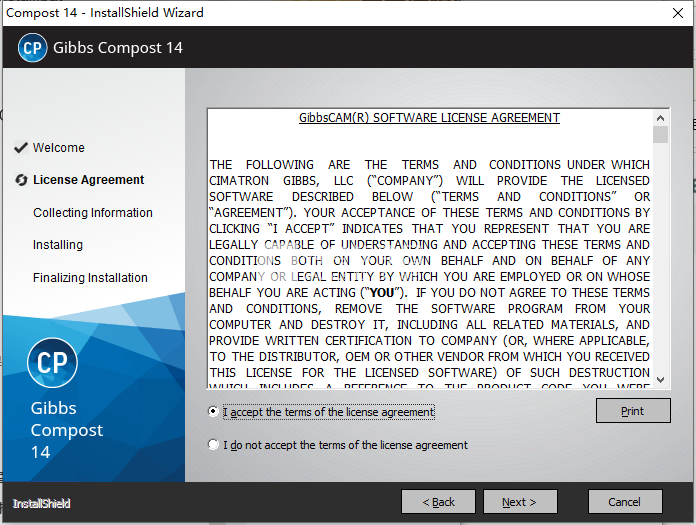Cancel the installation wizard
This screenshot has height=525, width=696.
coord(624,502)
